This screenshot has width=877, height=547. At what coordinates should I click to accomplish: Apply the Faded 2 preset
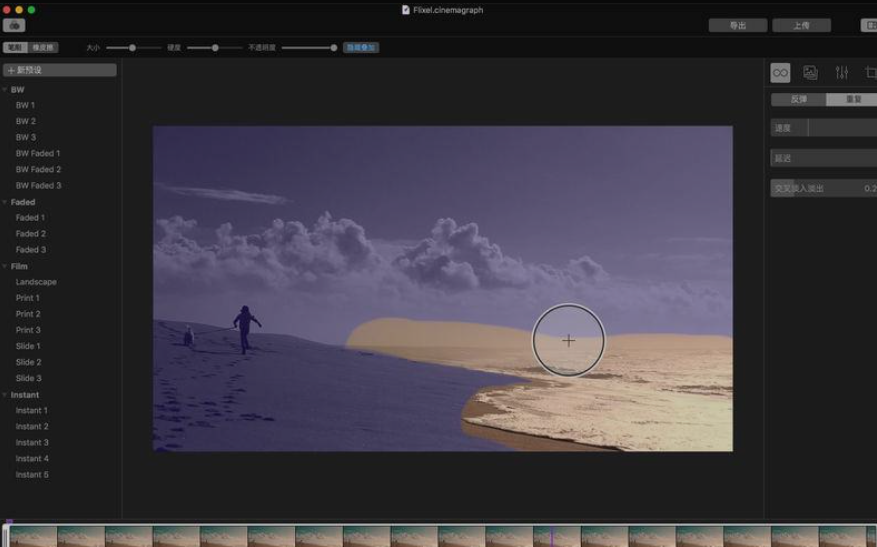click(x=31, y=234)
